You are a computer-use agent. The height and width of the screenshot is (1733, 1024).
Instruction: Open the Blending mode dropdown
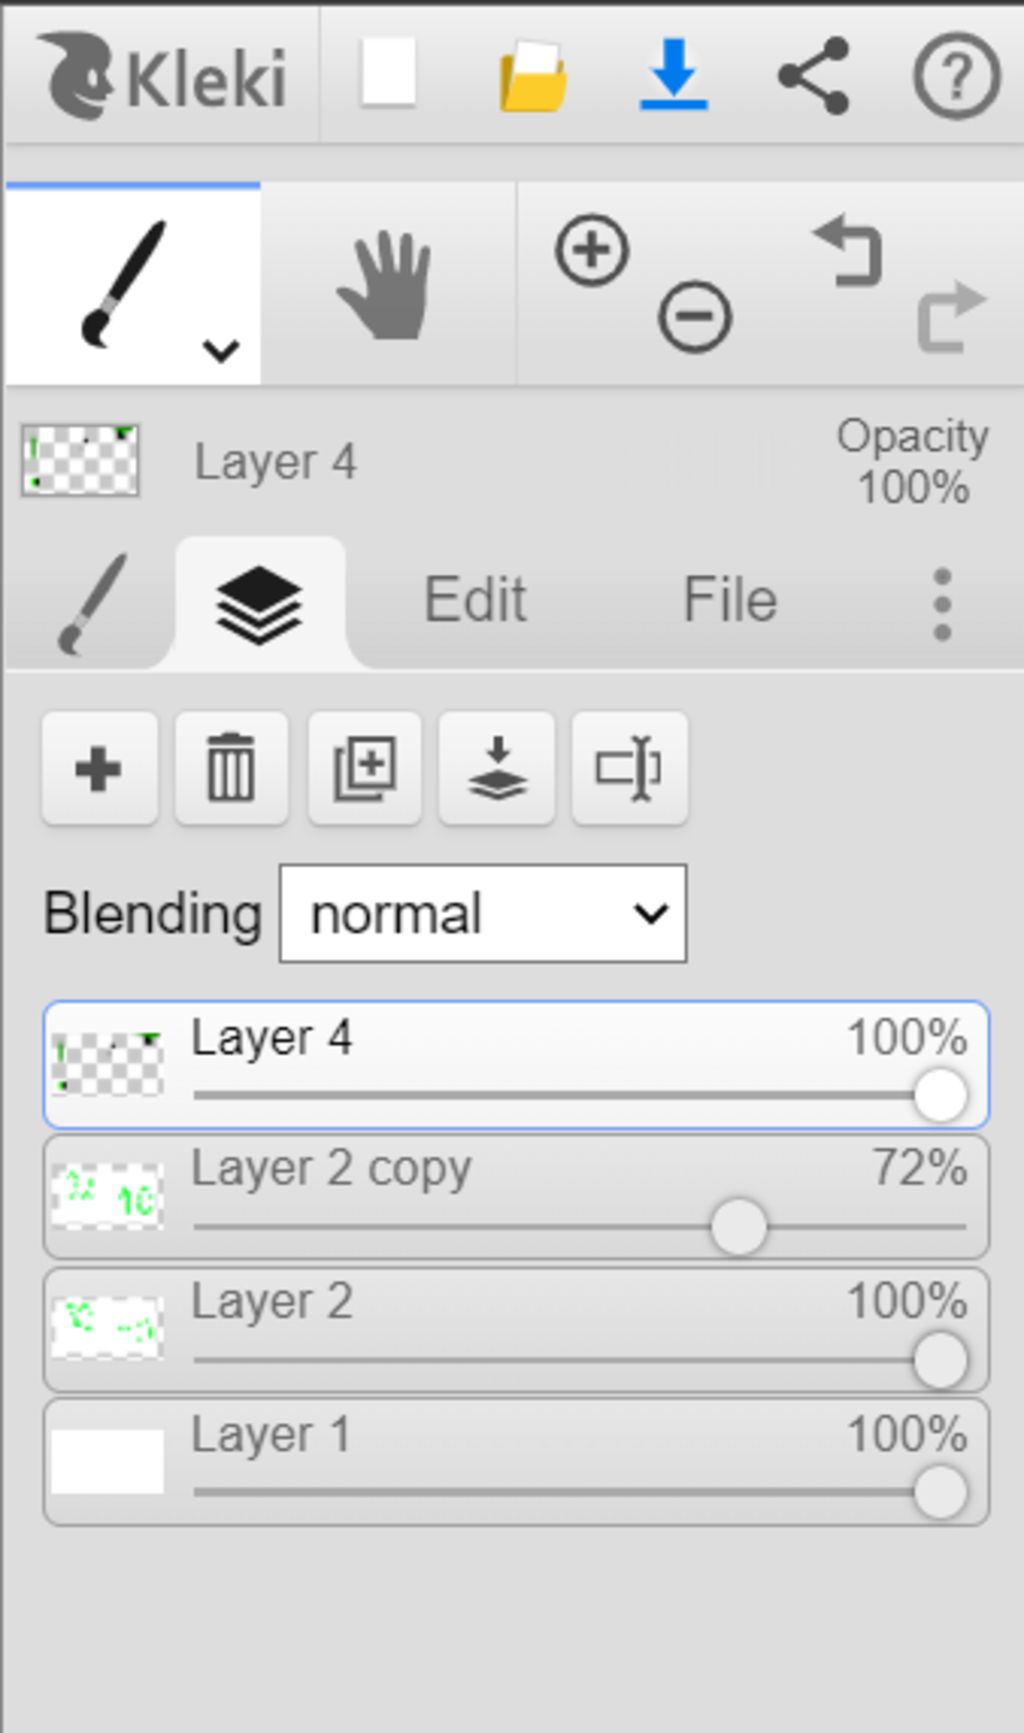[x=483, y=914]
